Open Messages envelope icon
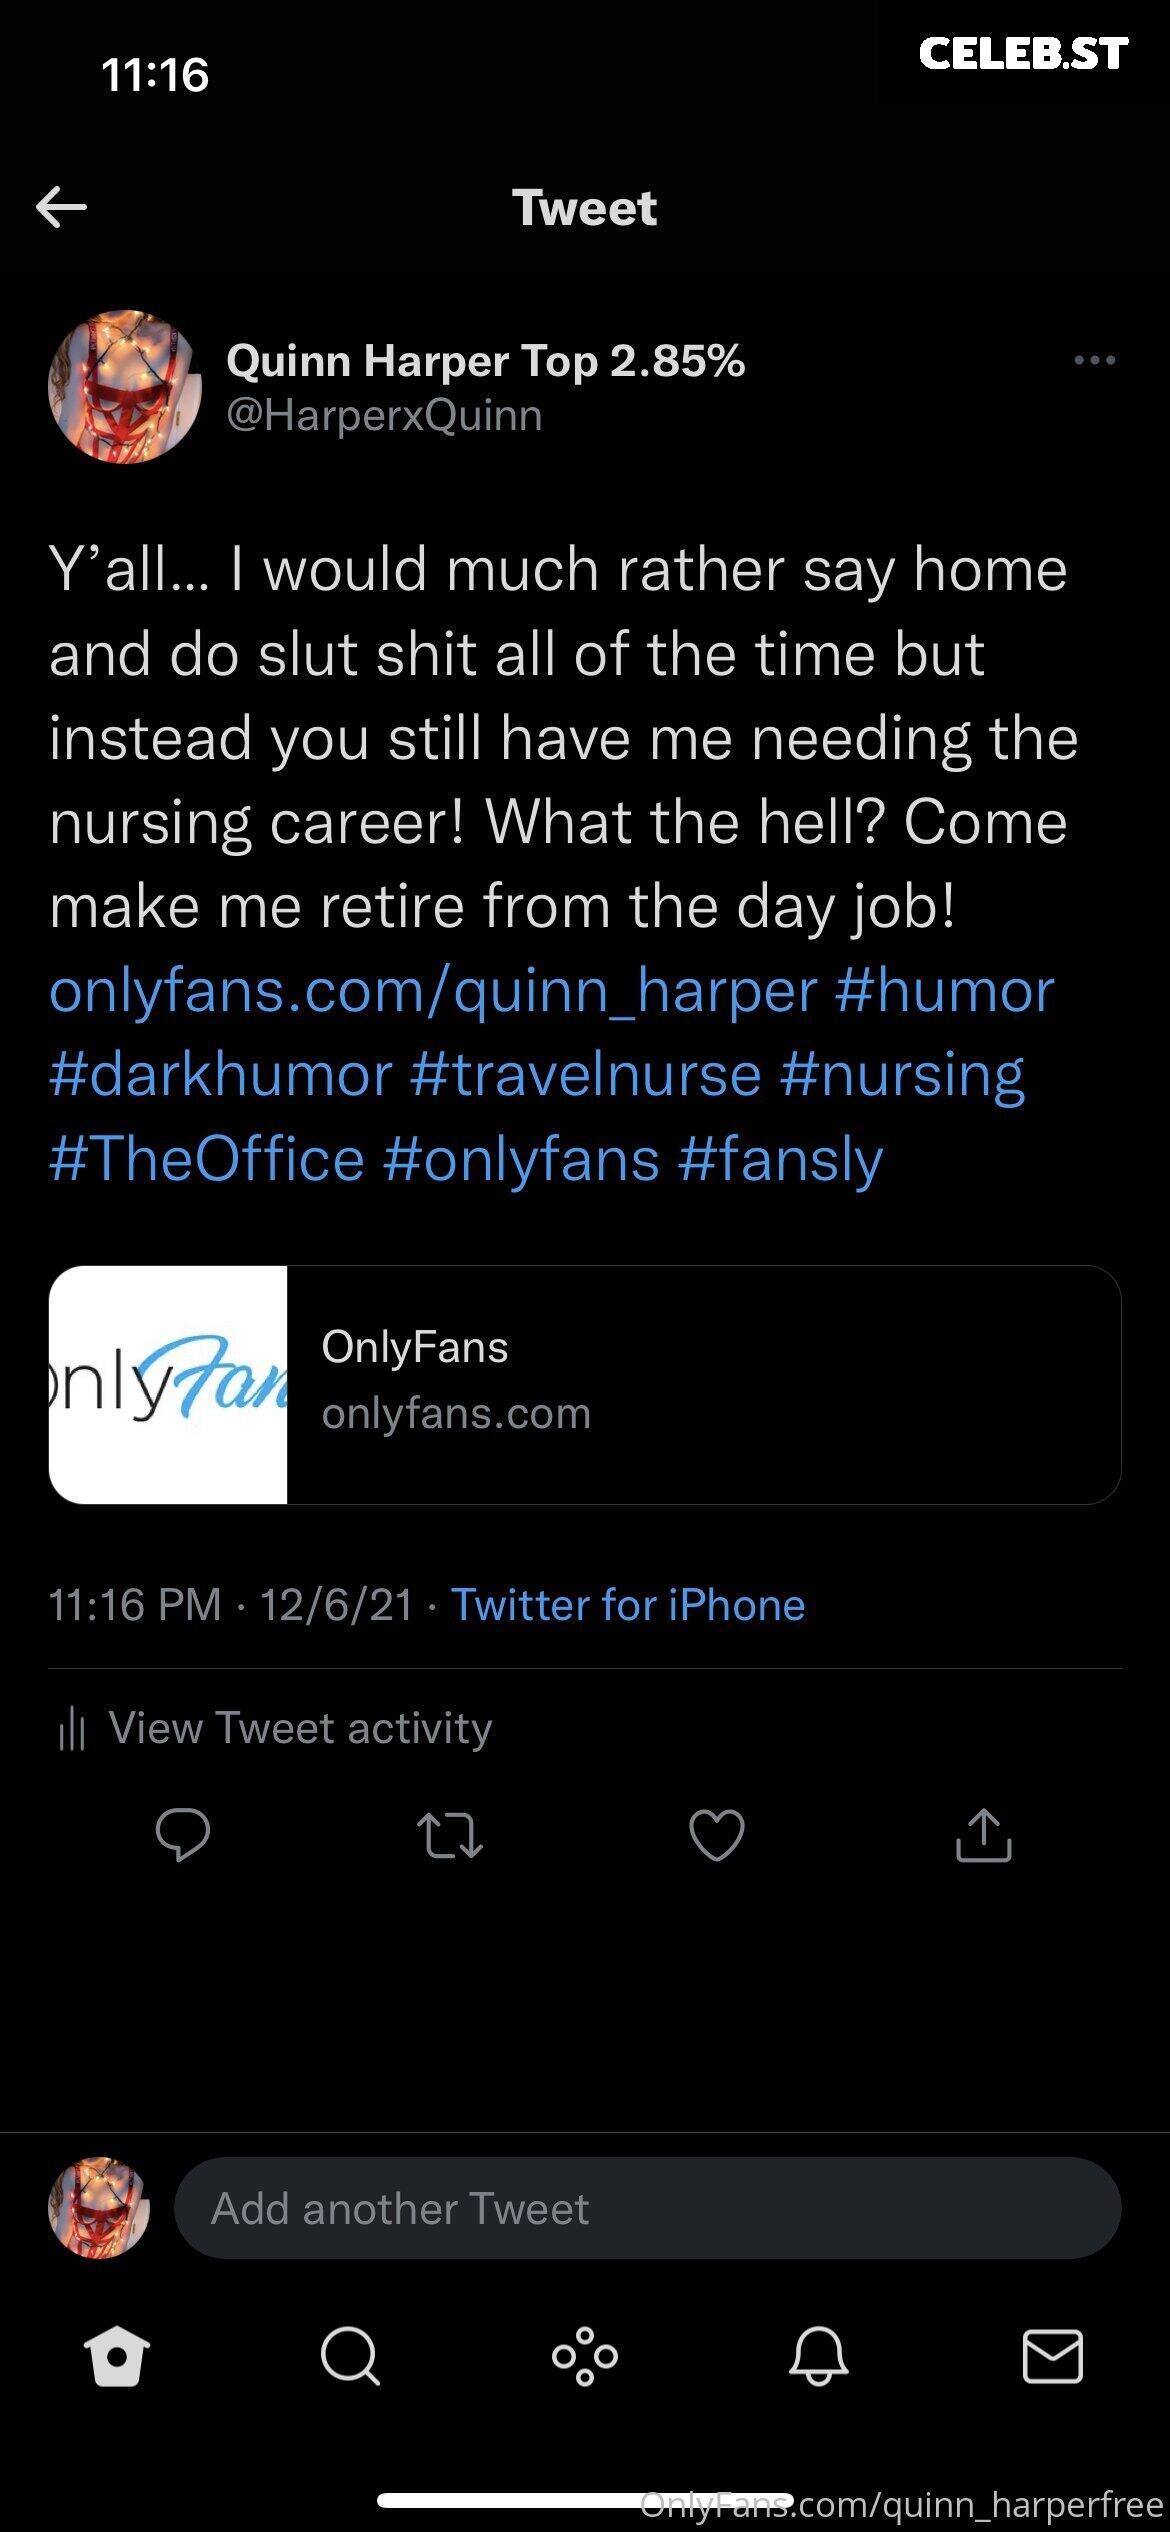 pyautogui.click(x=1053, y=2357)
